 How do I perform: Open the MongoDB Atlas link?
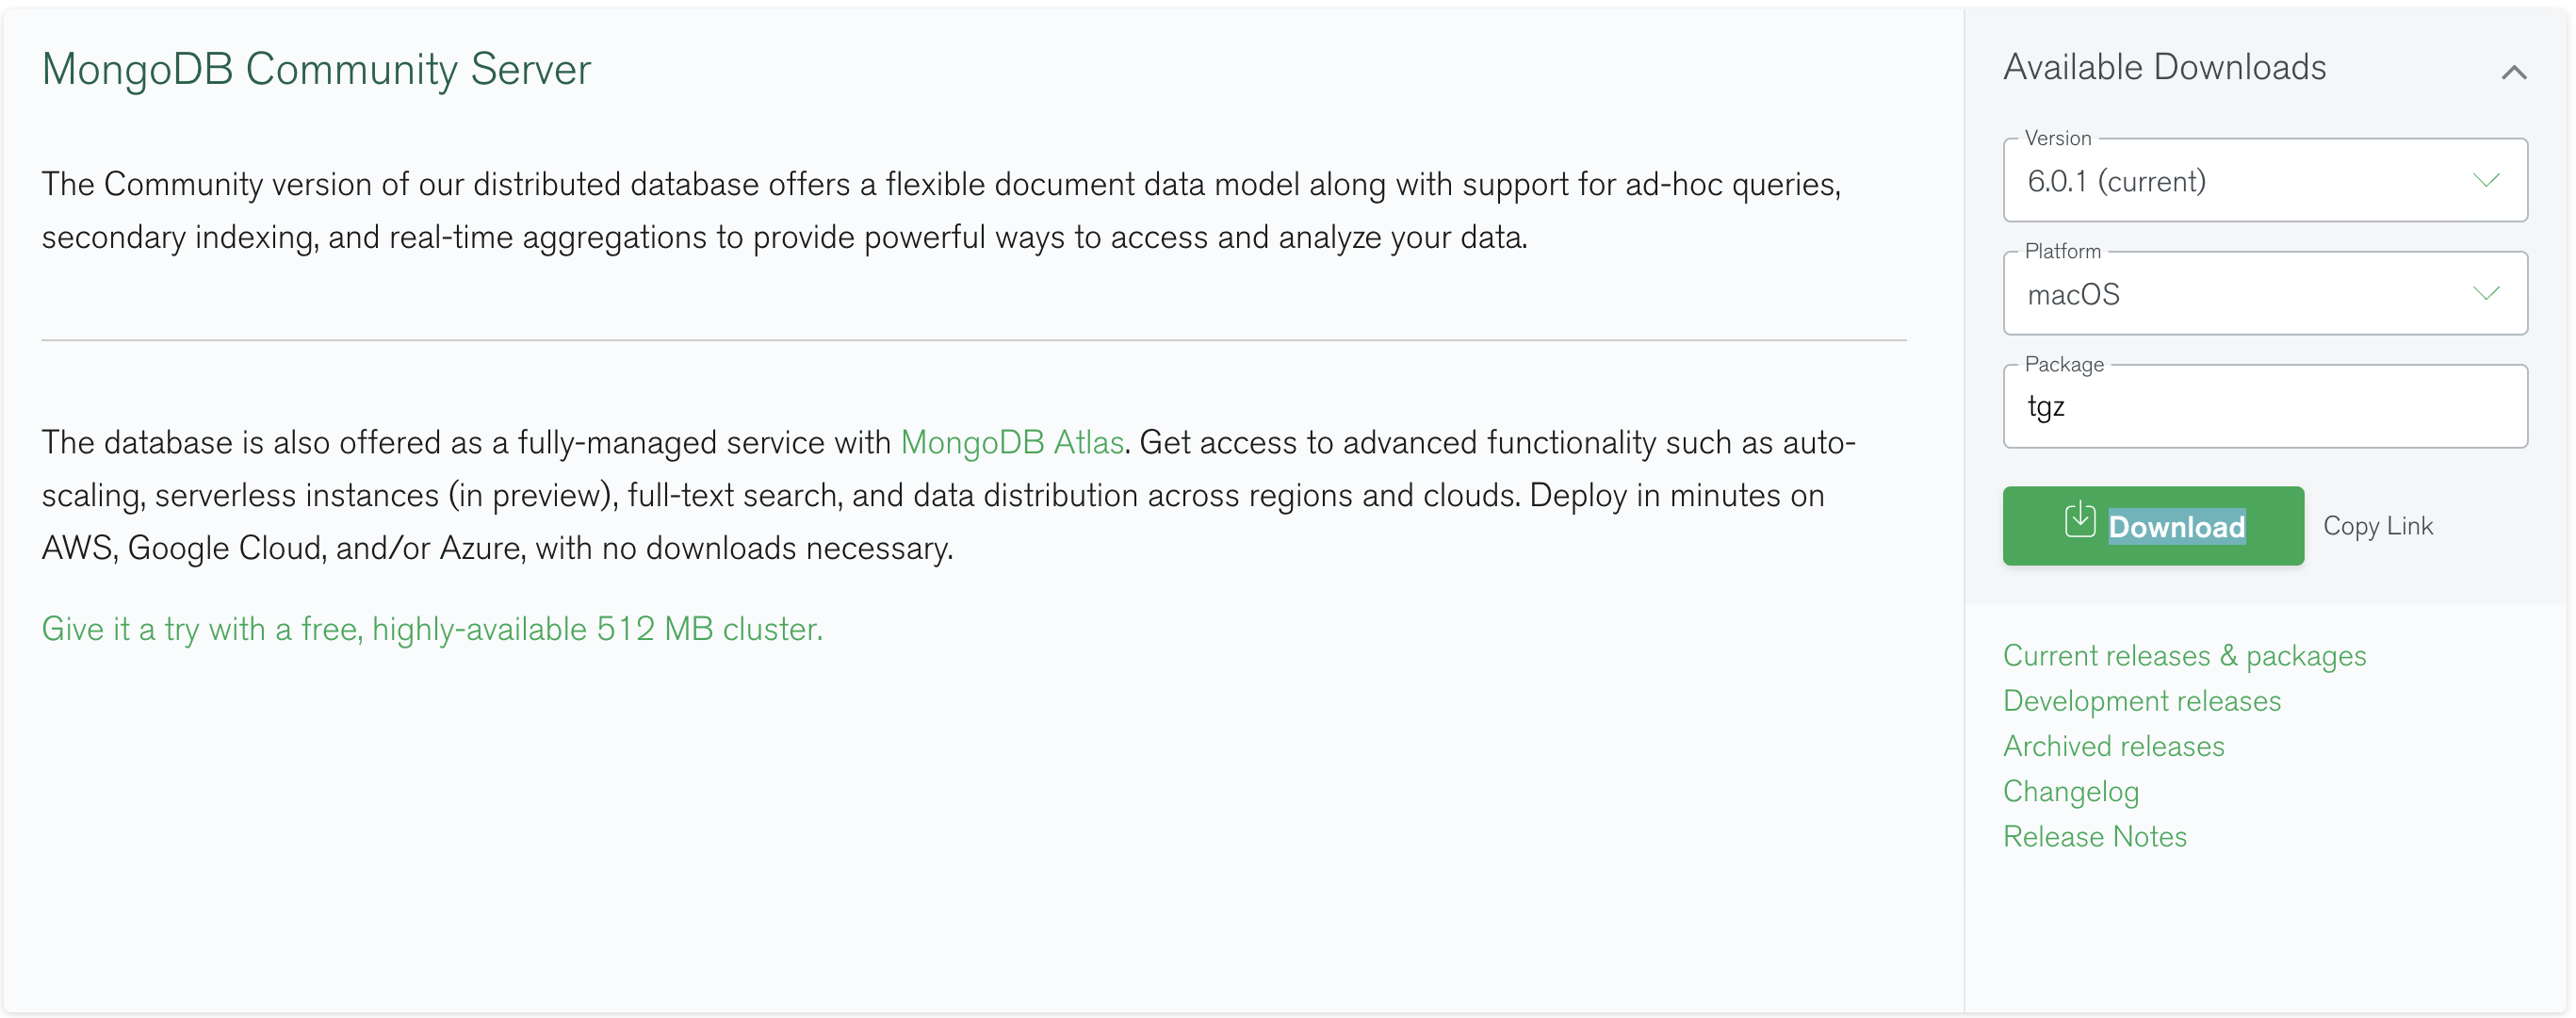[x=1012, y=441]
